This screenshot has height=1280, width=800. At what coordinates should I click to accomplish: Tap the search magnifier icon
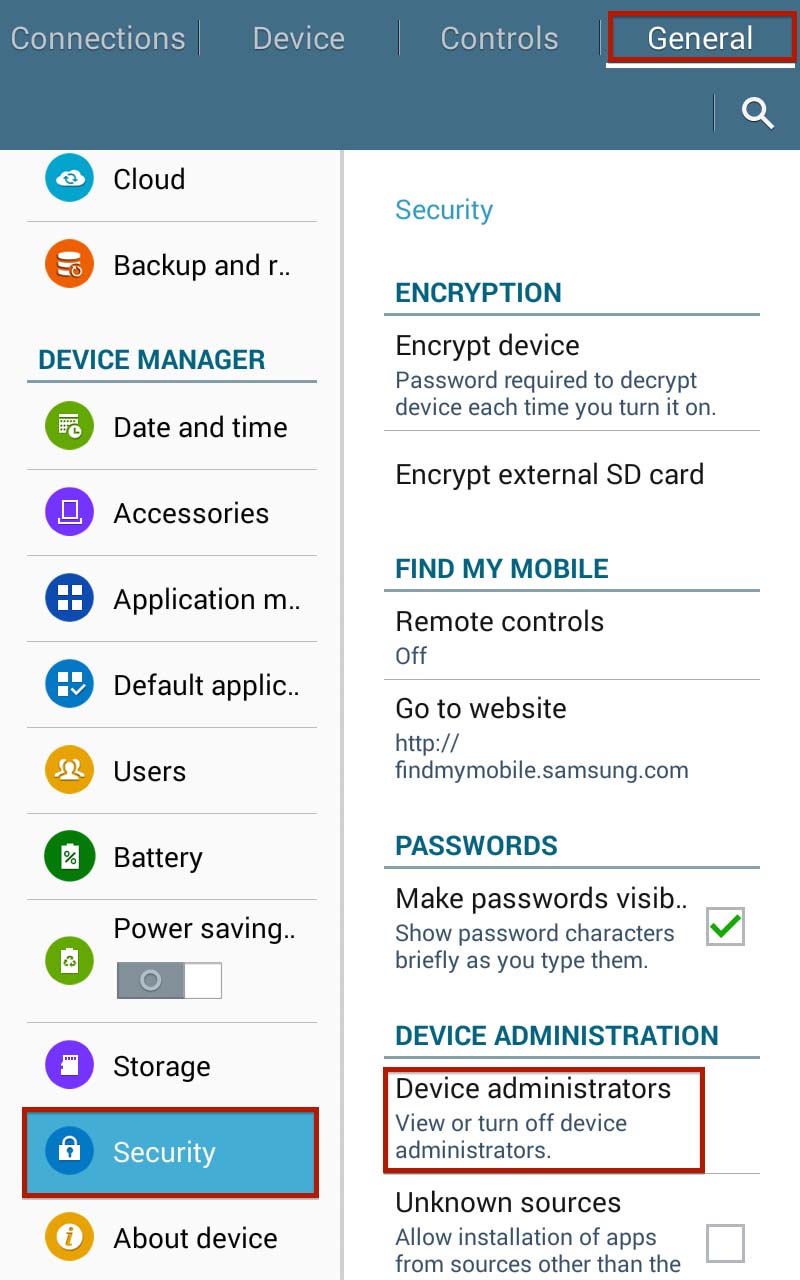pyautogui.click(x=758, y=114)
